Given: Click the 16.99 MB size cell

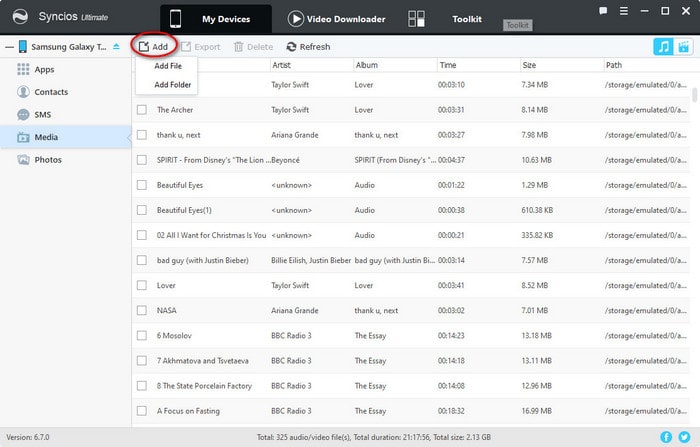Looking at the screenshot, I should 536,410.
